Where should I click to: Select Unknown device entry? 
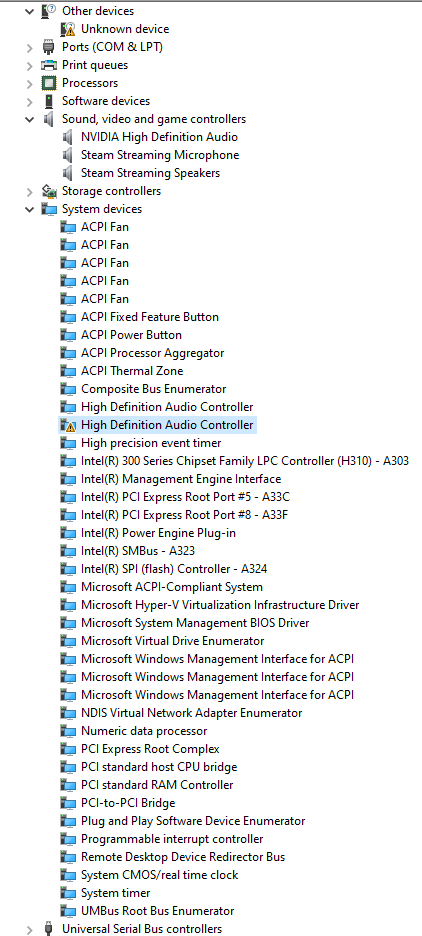(x=125, y=29)
